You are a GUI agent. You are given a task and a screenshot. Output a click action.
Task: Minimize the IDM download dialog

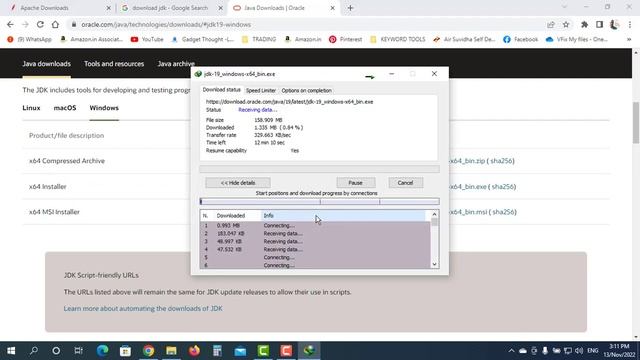click(x=391, y=74)
